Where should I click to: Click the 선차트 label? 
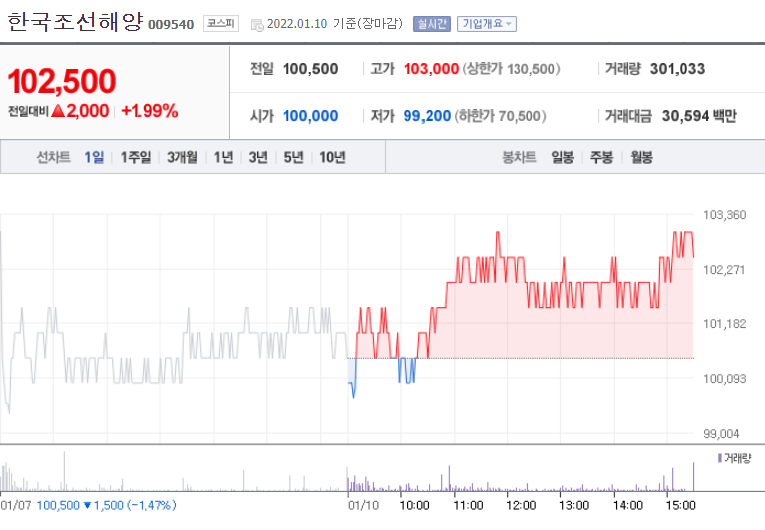[x=53, y=157]
